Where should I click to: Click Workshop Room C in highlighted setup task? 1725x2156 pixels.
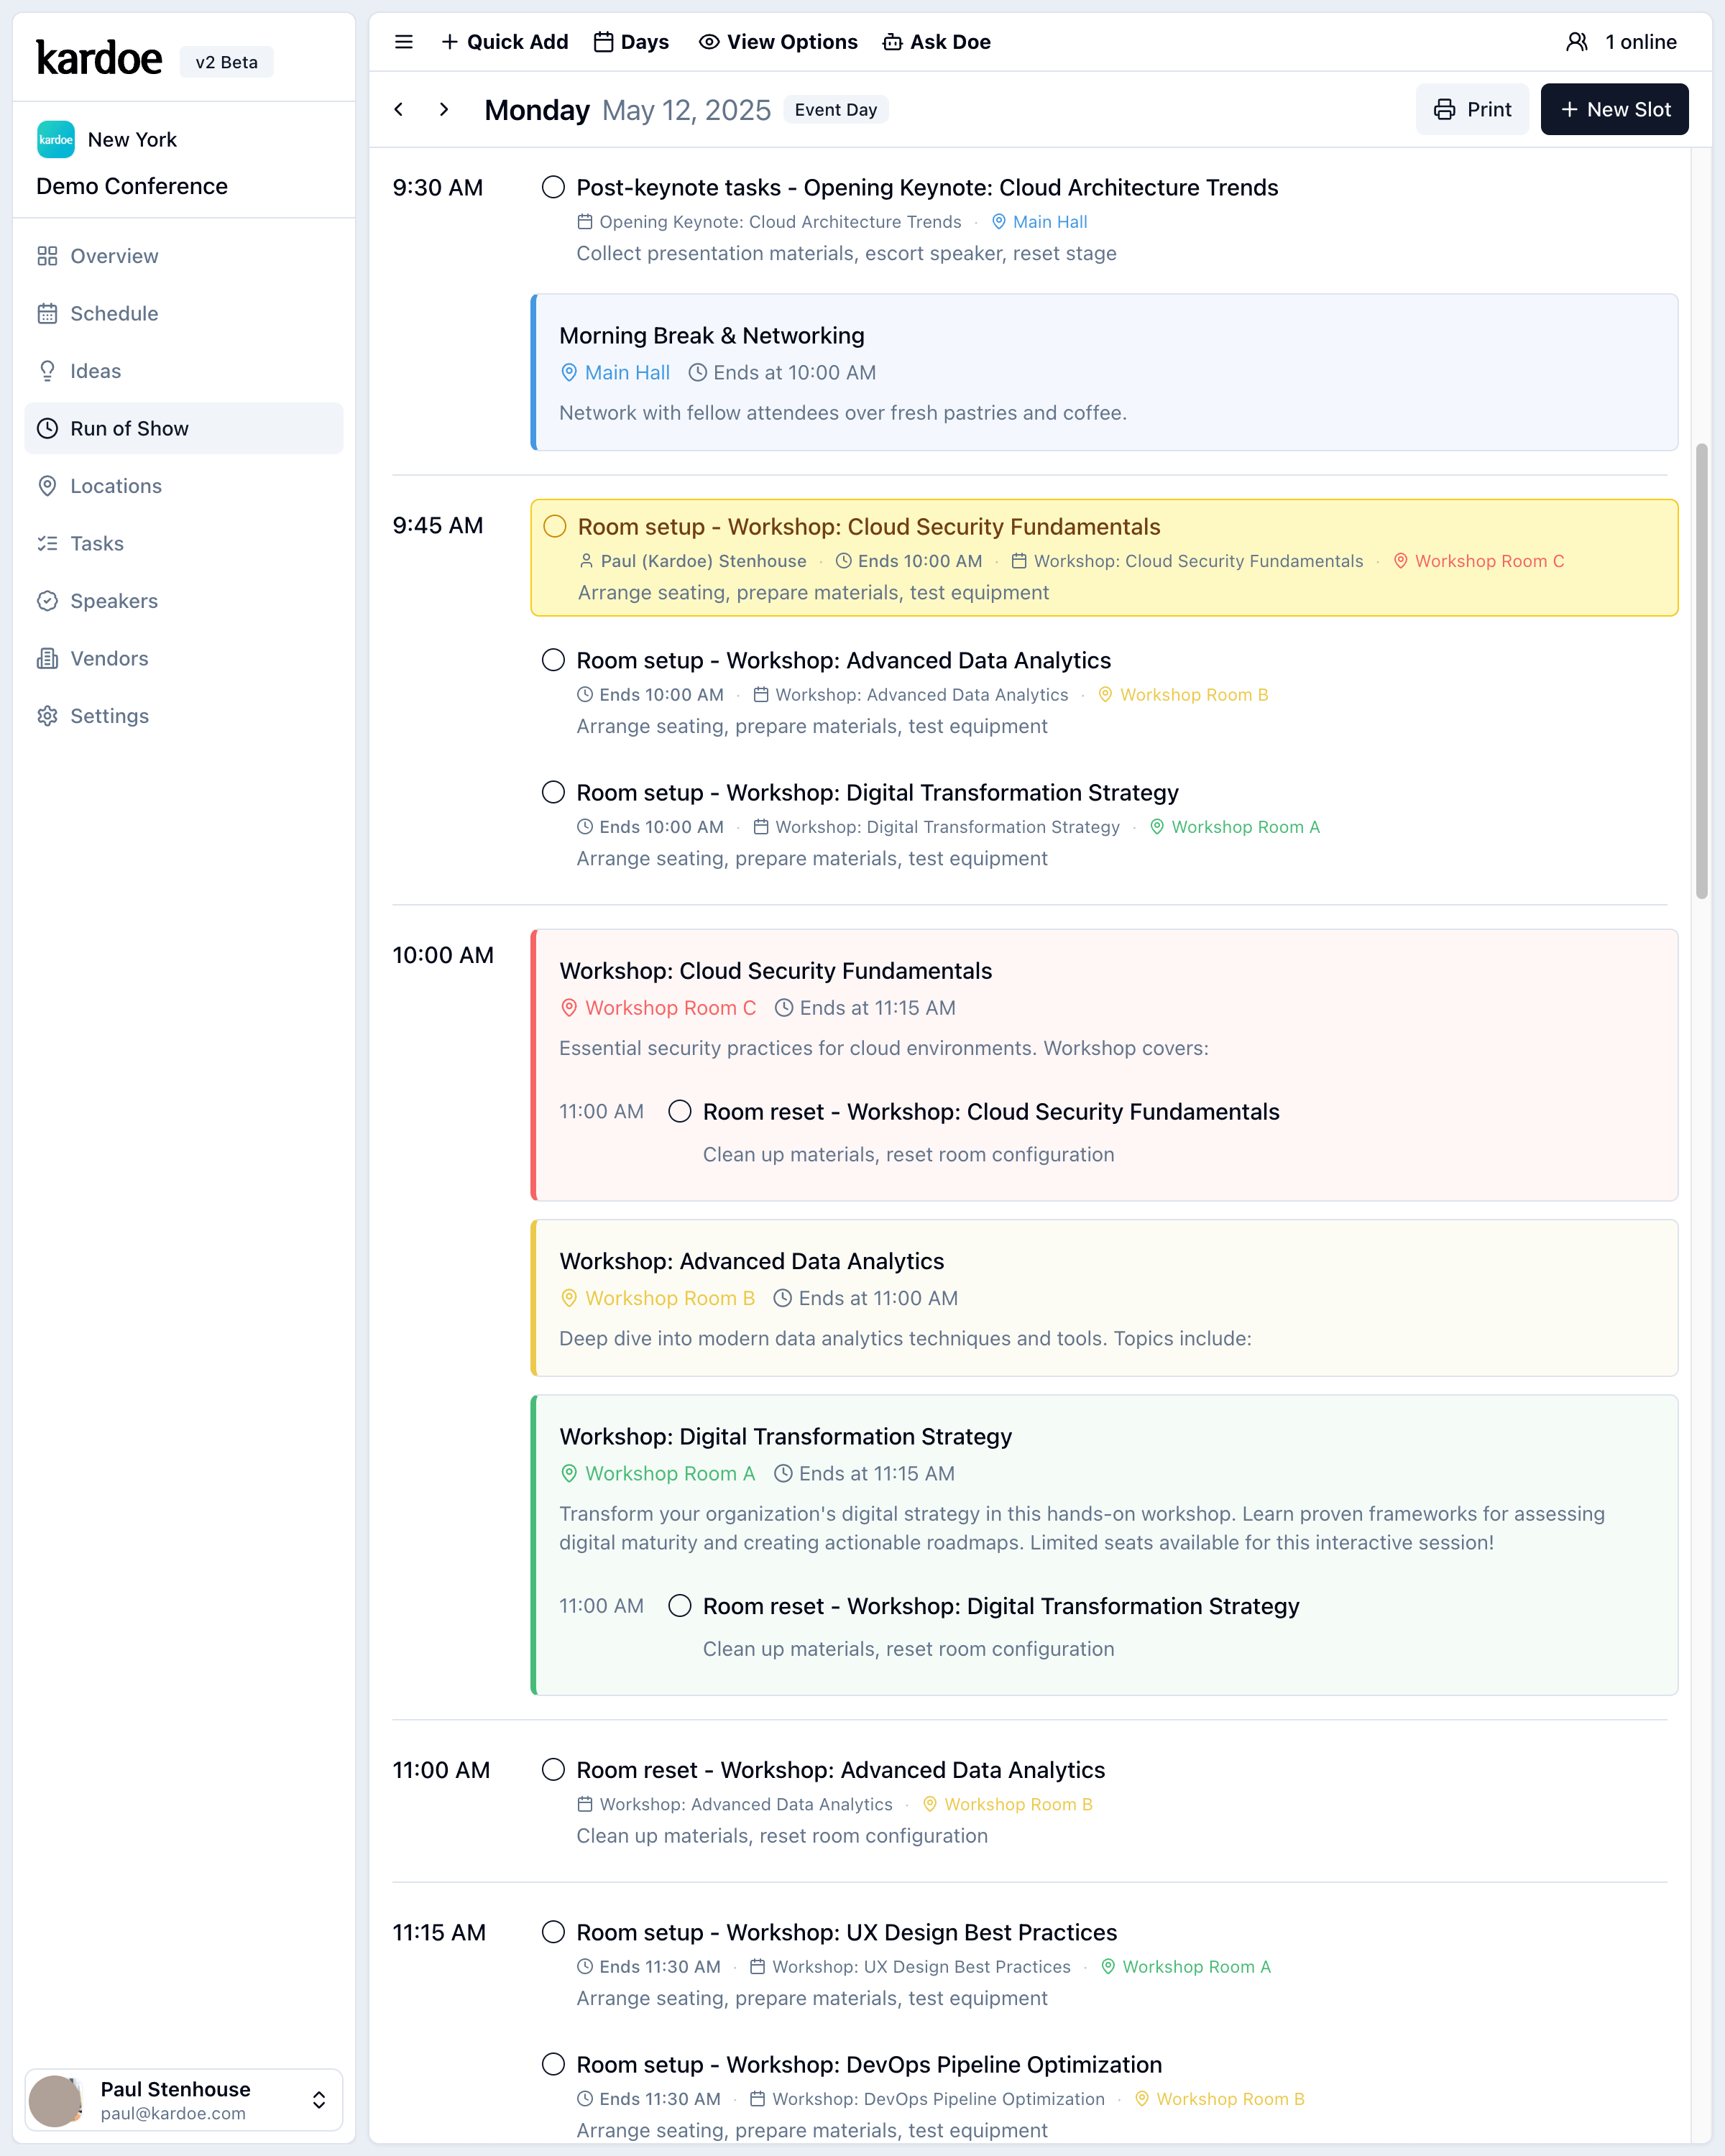(1479, 561)
